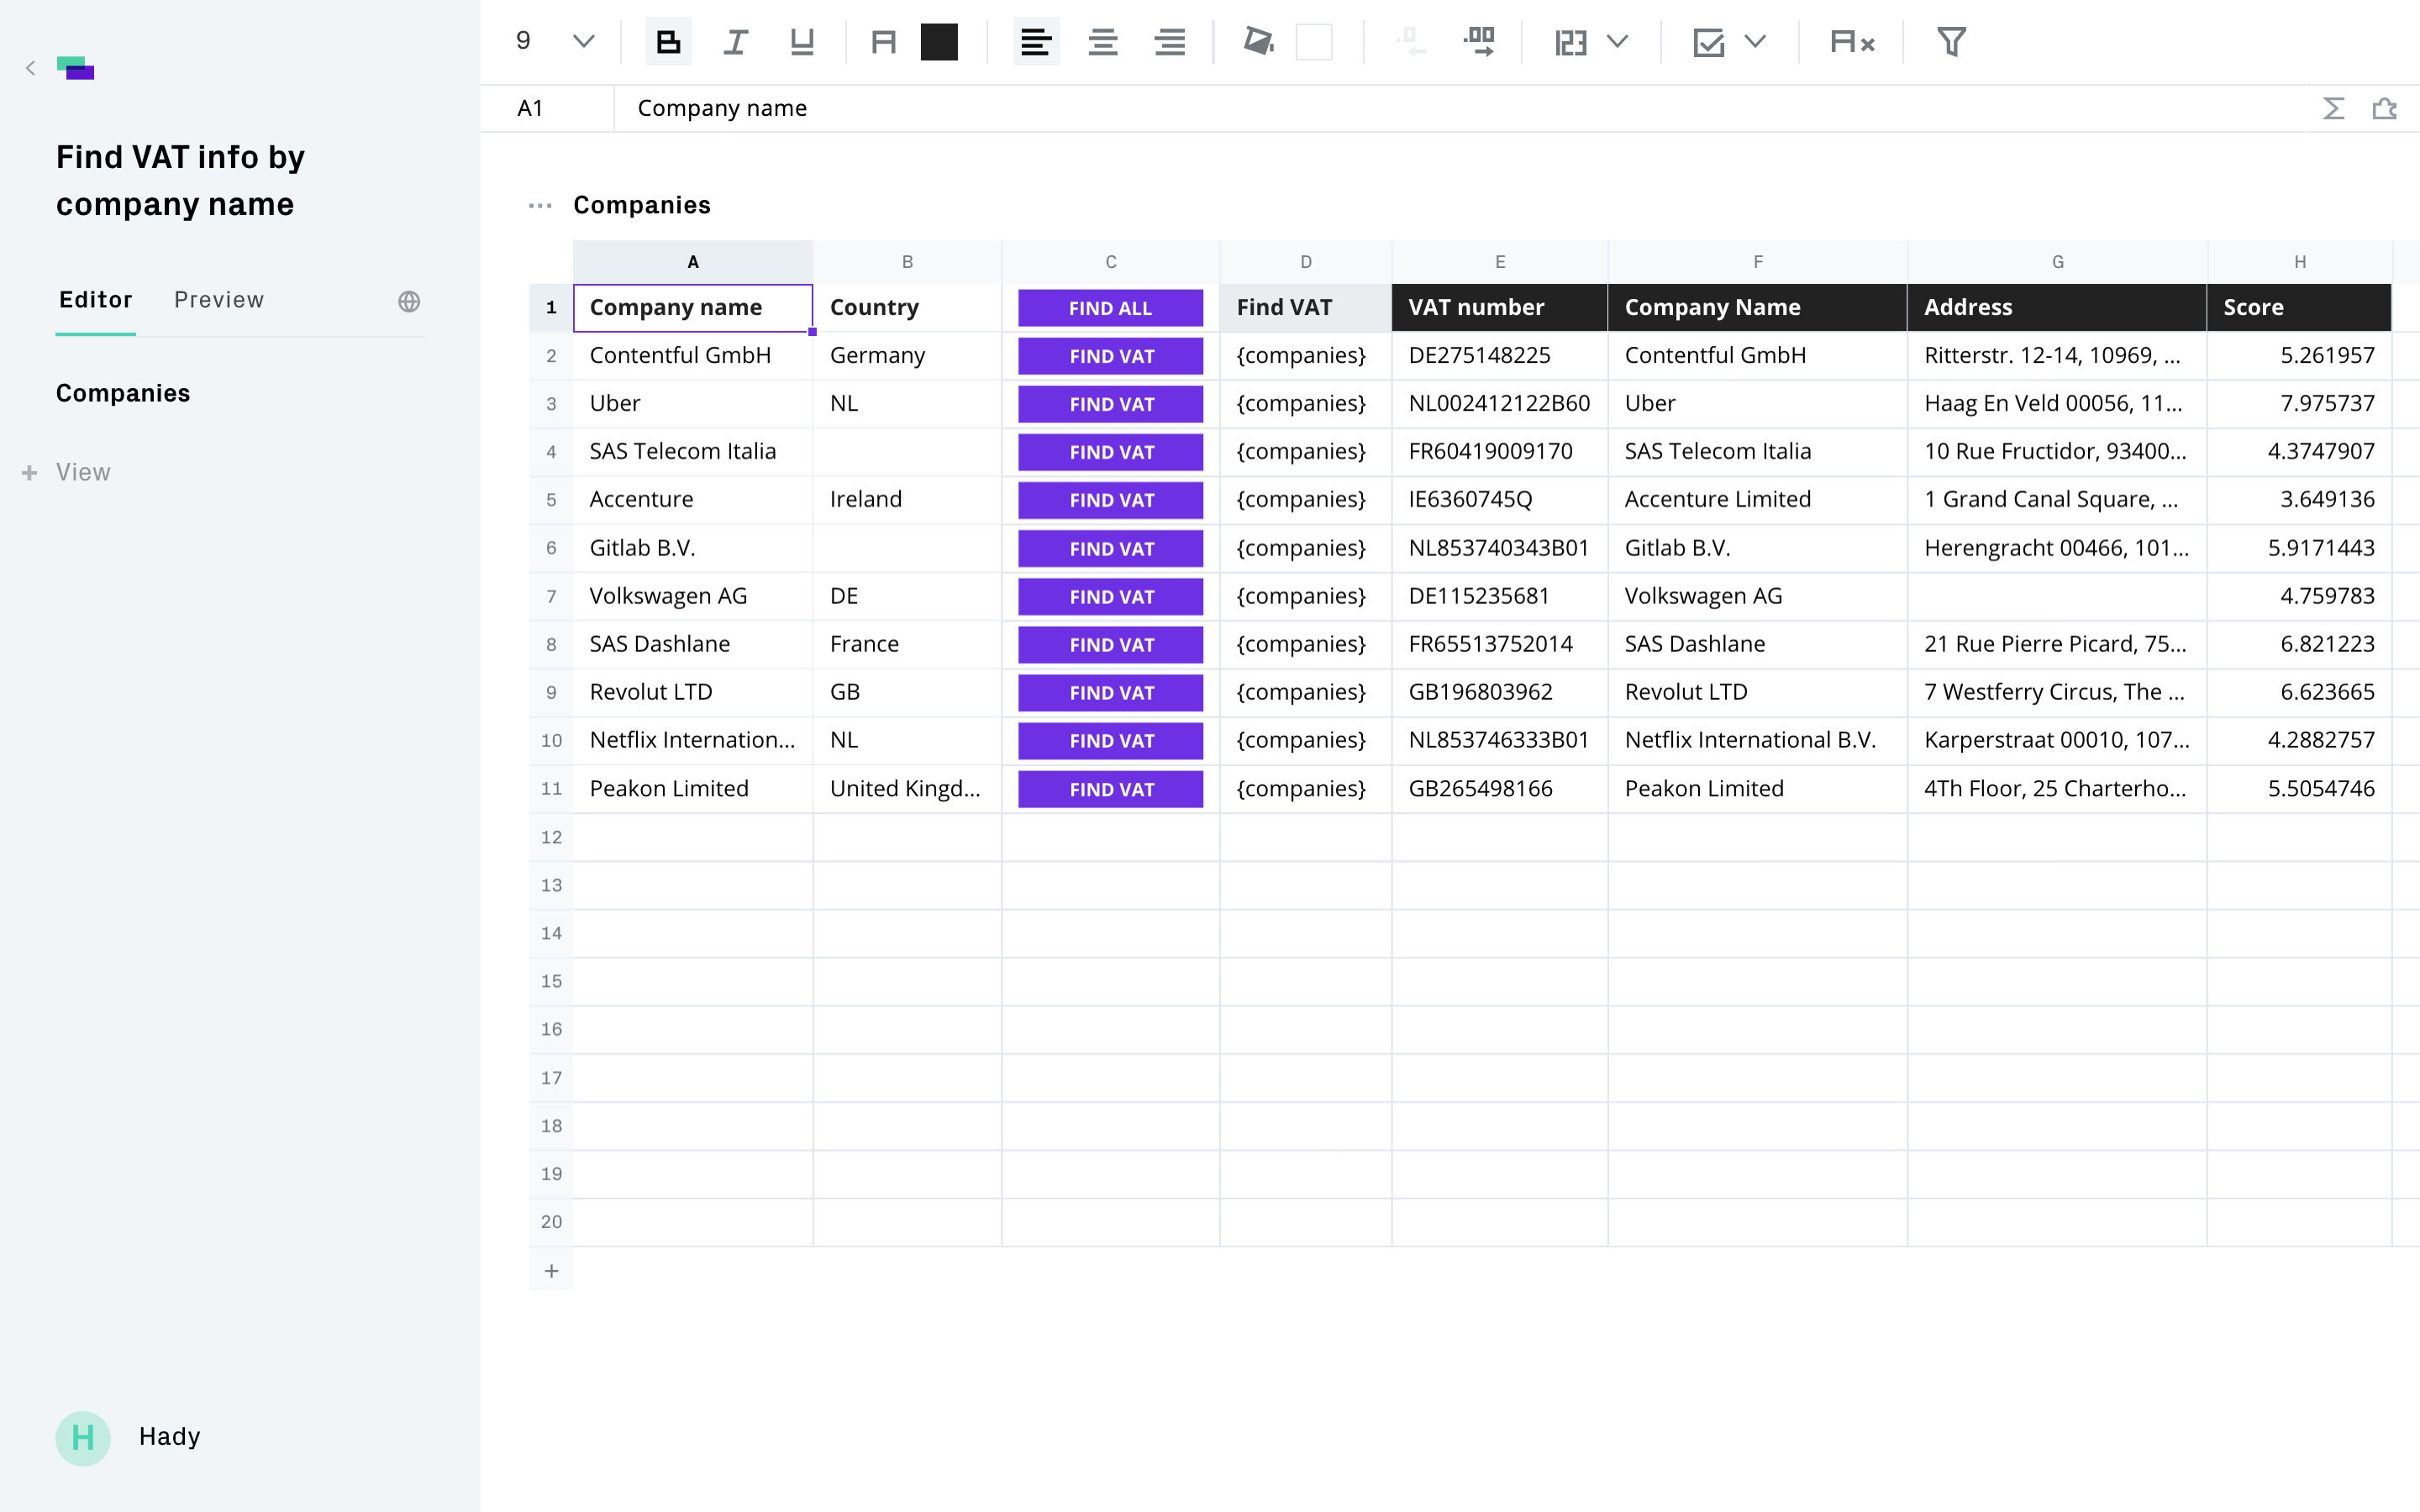This screenshot has height=1512, width=2420.
Task: Click the Rows app logo
Action: coord(76,68)
